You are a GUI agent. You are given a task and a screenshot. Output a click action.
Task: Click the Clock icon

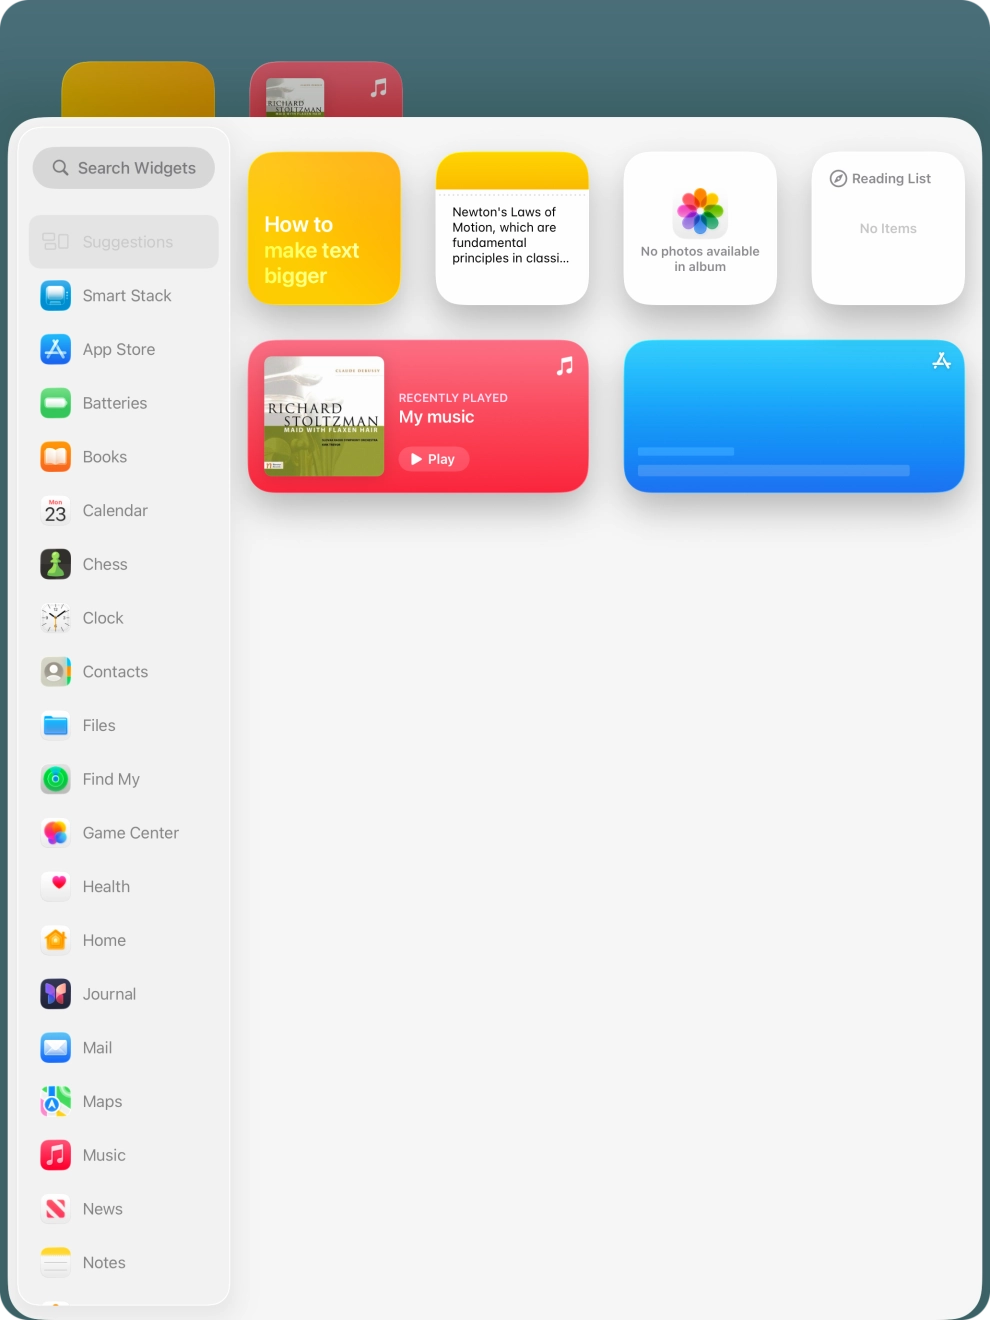[56, 618]
